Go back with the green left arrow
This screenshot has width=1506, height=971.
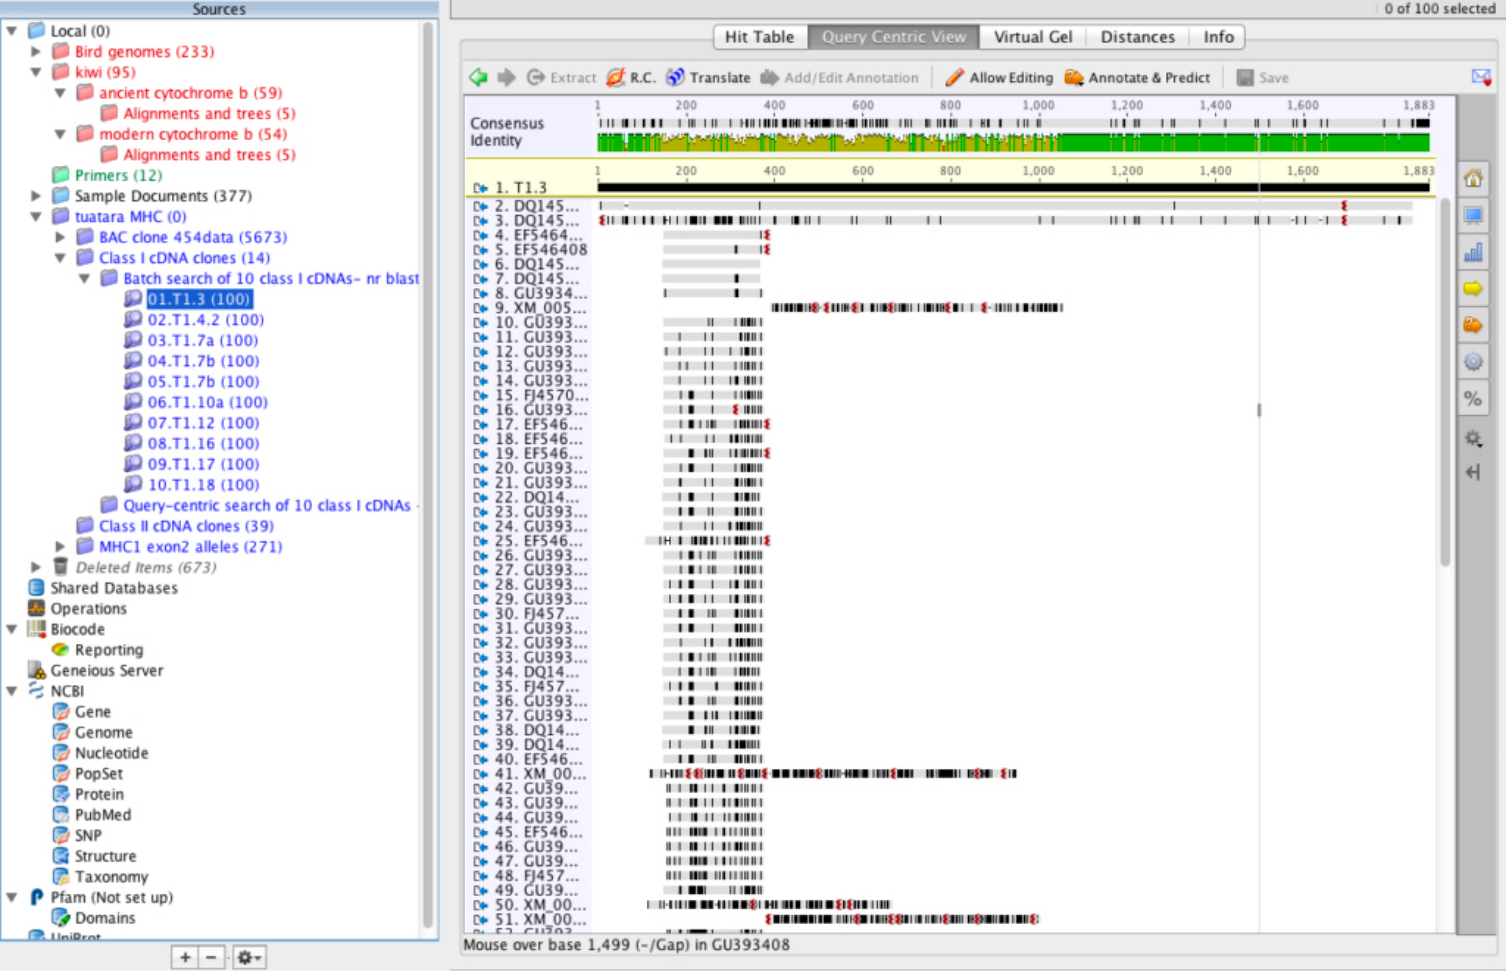[478, 77]
